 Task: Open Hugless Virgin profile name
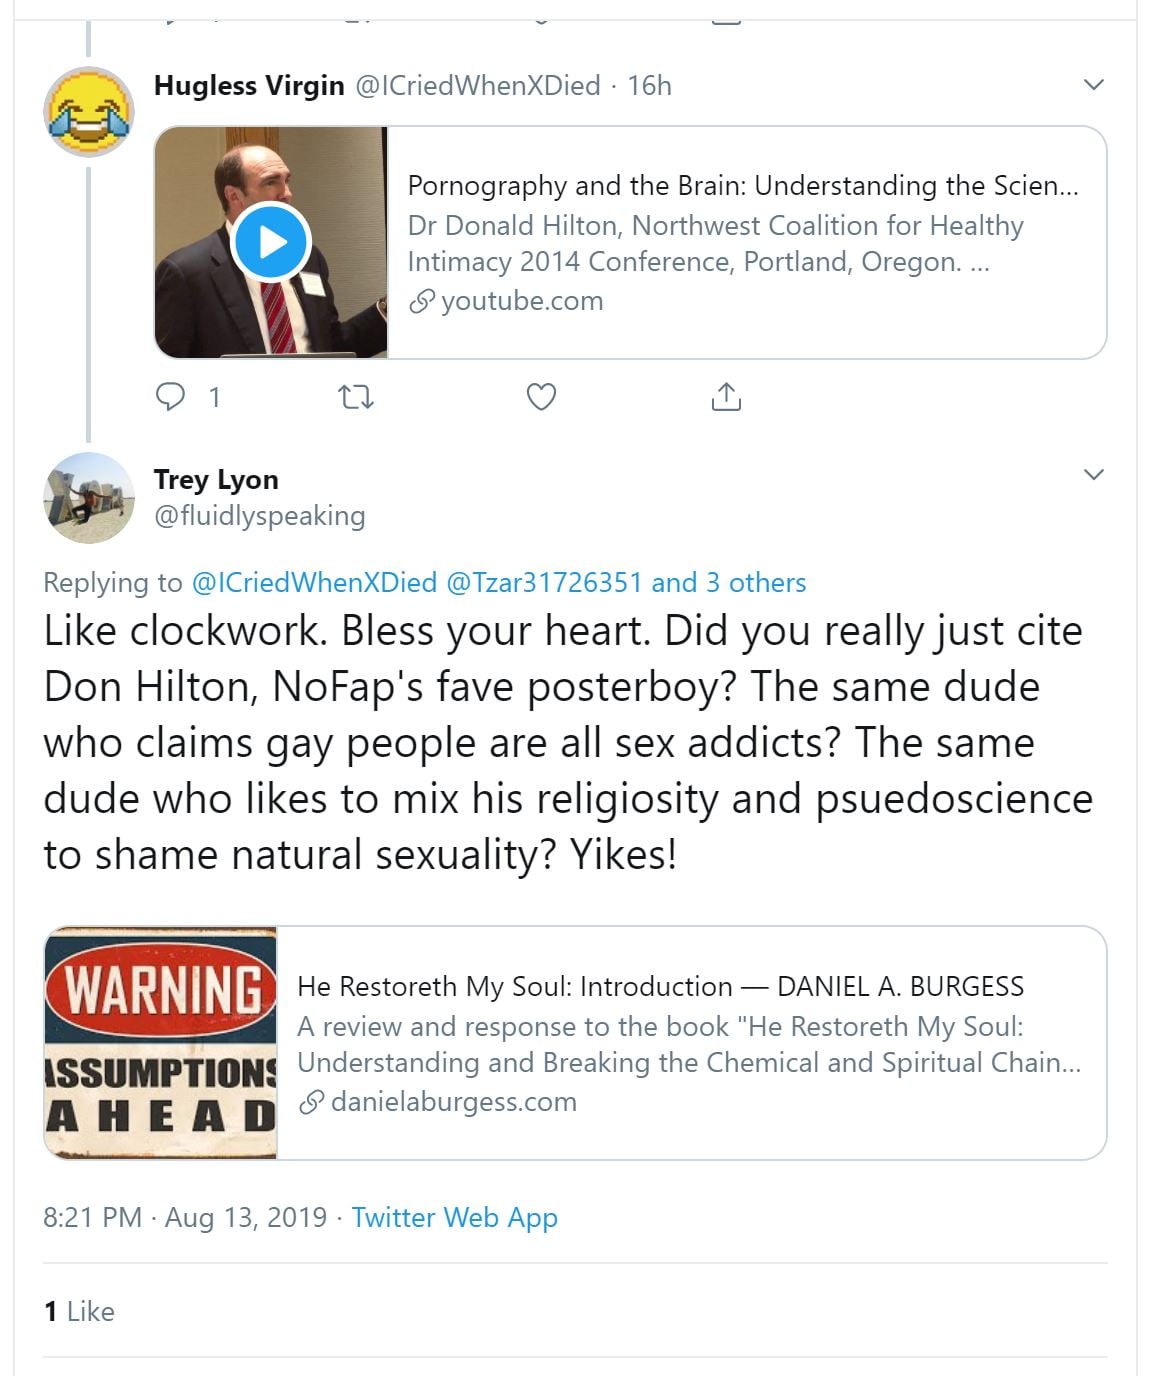click(x=249, y=86)
